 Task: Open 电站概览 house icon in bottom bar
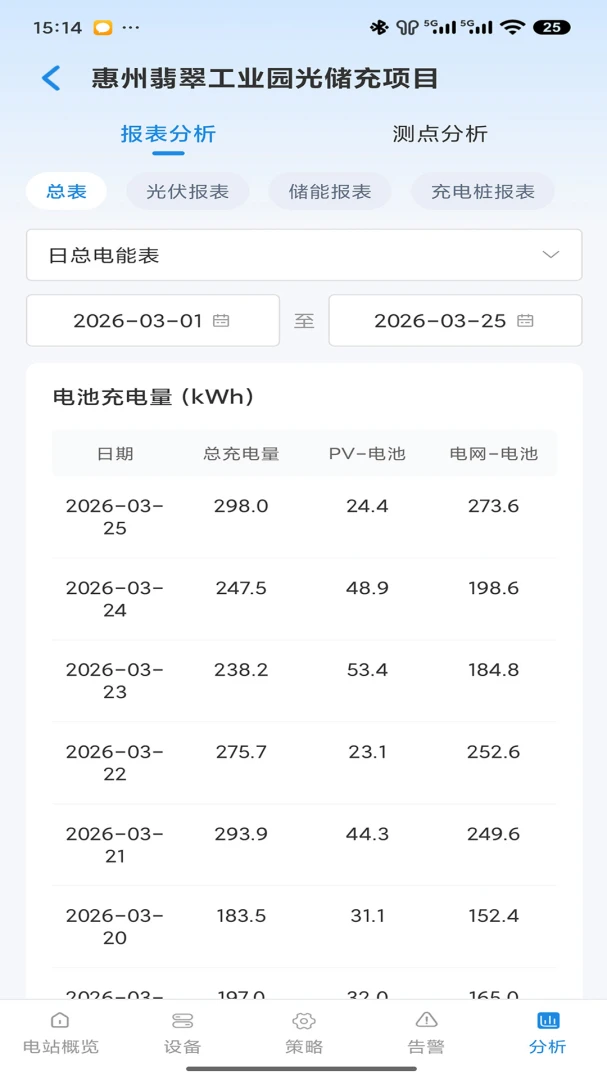(61, 1020)
